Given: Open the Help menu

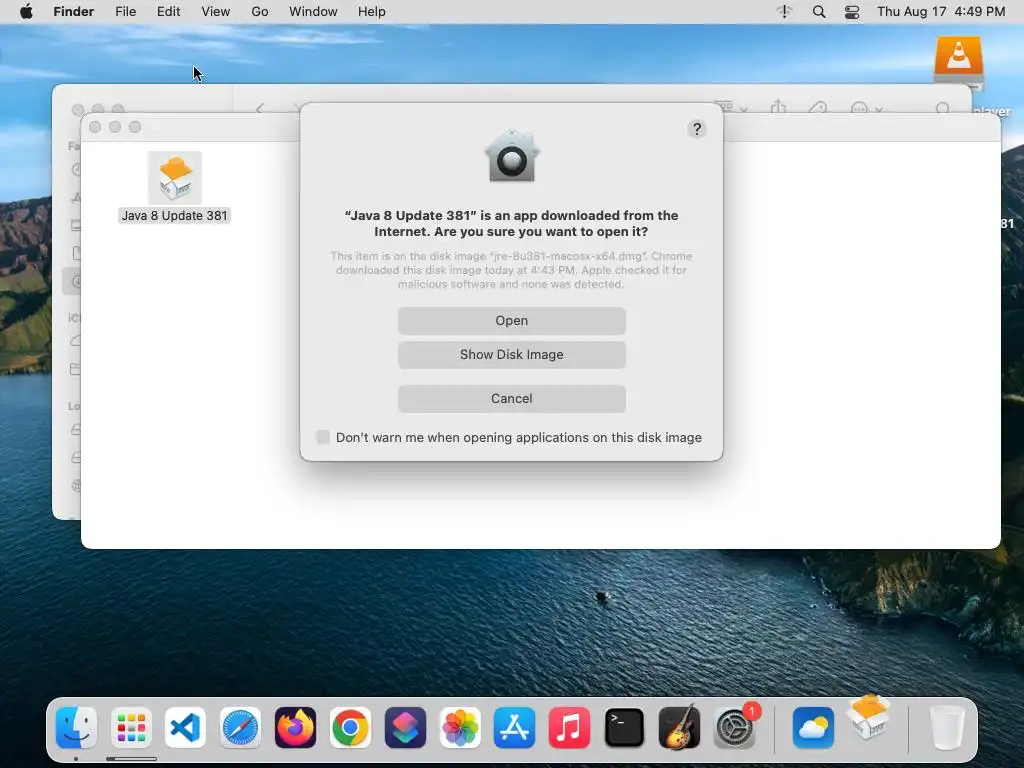Looking at the screenshot, I should [x=372, y=11].
